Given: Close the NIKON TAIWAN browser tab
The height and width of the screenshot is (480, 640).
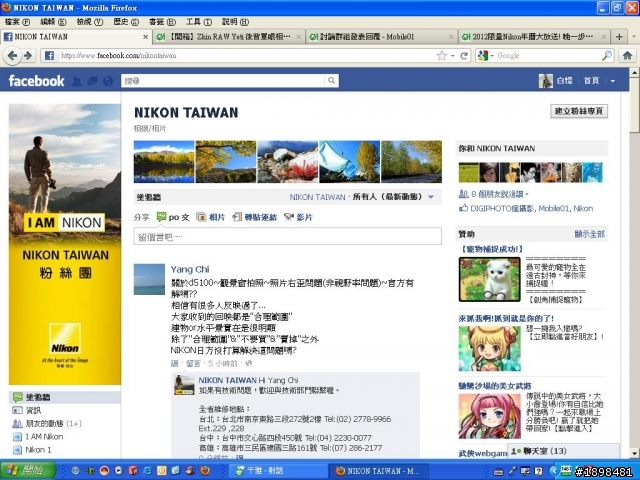Looking at the screenshot, I should pyautogui.click(x=145, y=37).
